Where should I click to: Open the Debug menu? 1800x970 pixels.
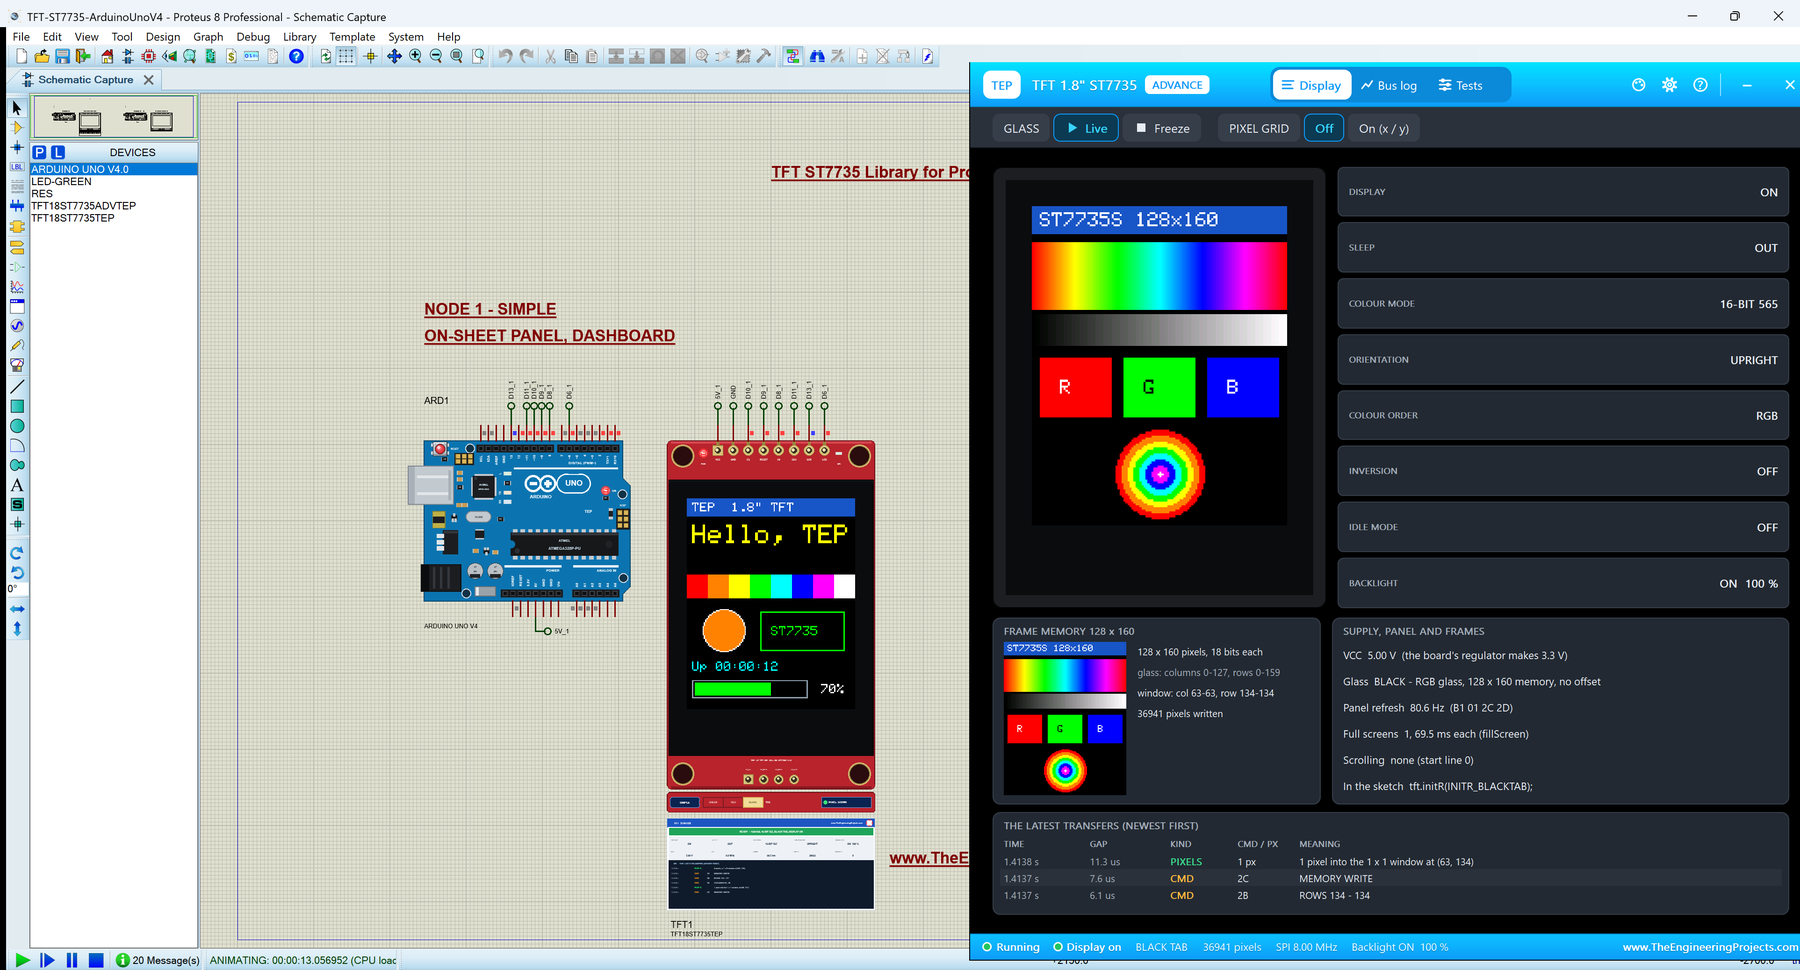click(x=253, y=37)
